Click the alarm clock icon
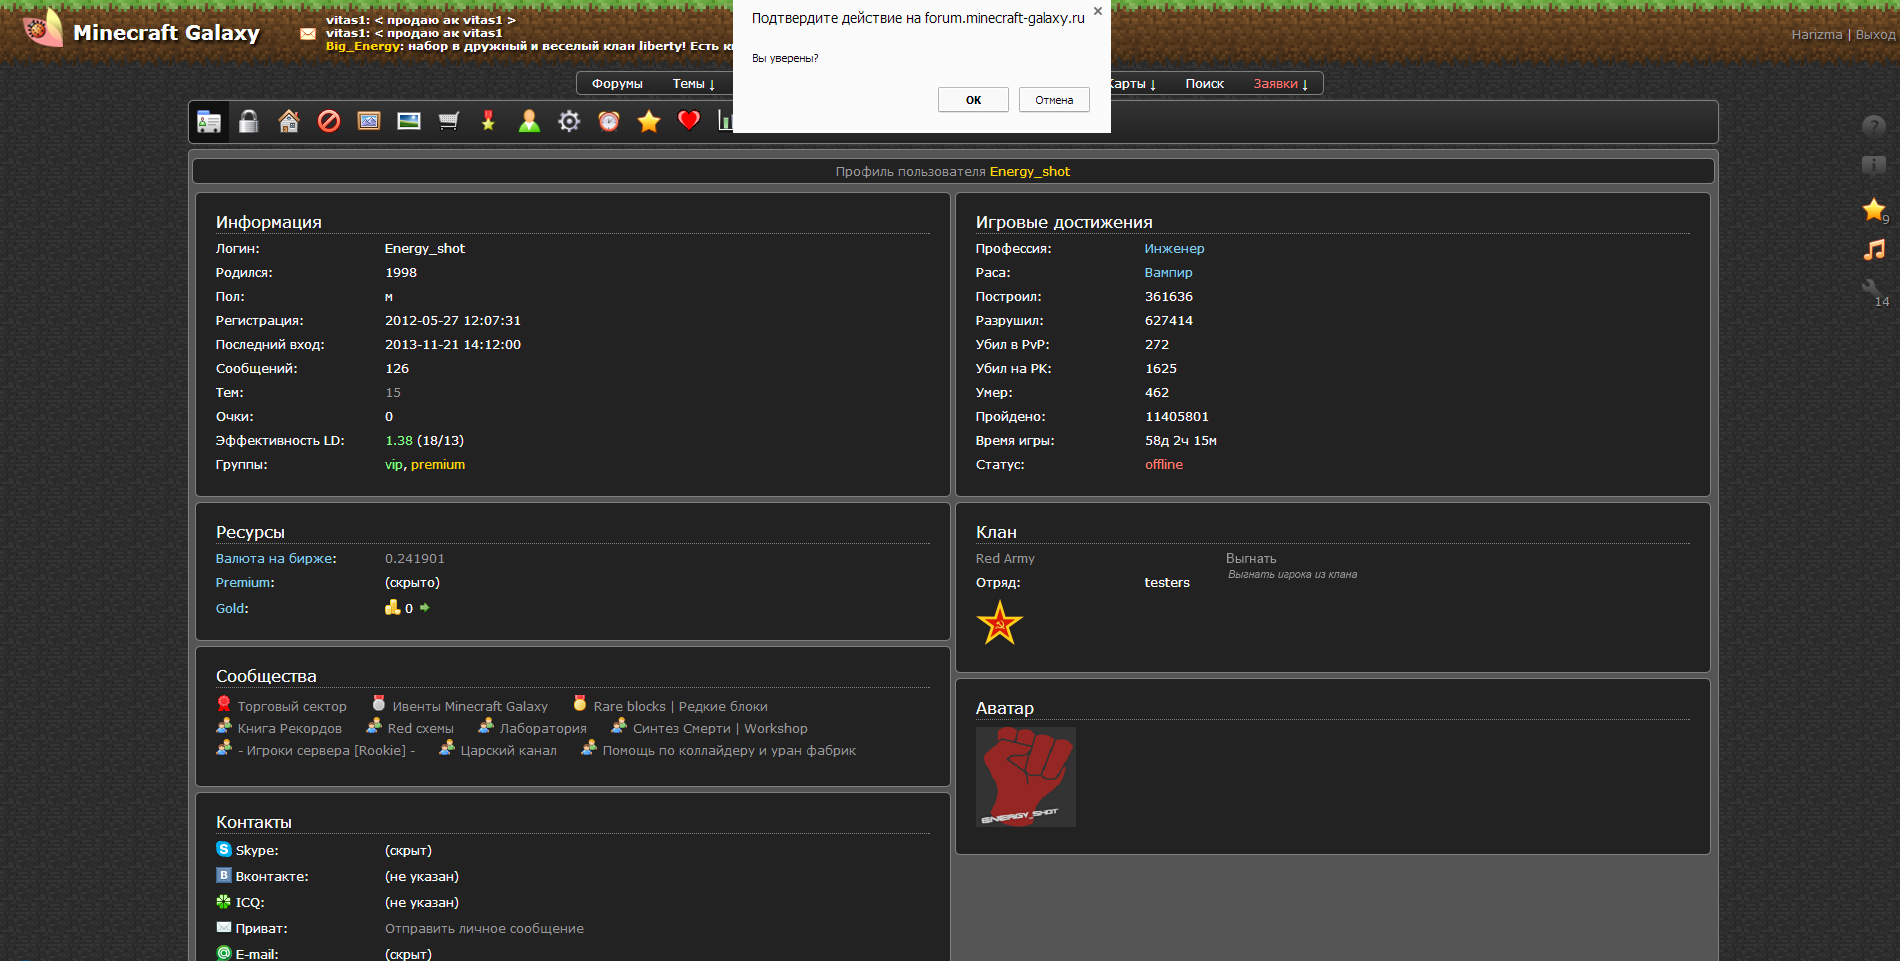This screenshot has width=1900, height=961. [x=609, y=122]
